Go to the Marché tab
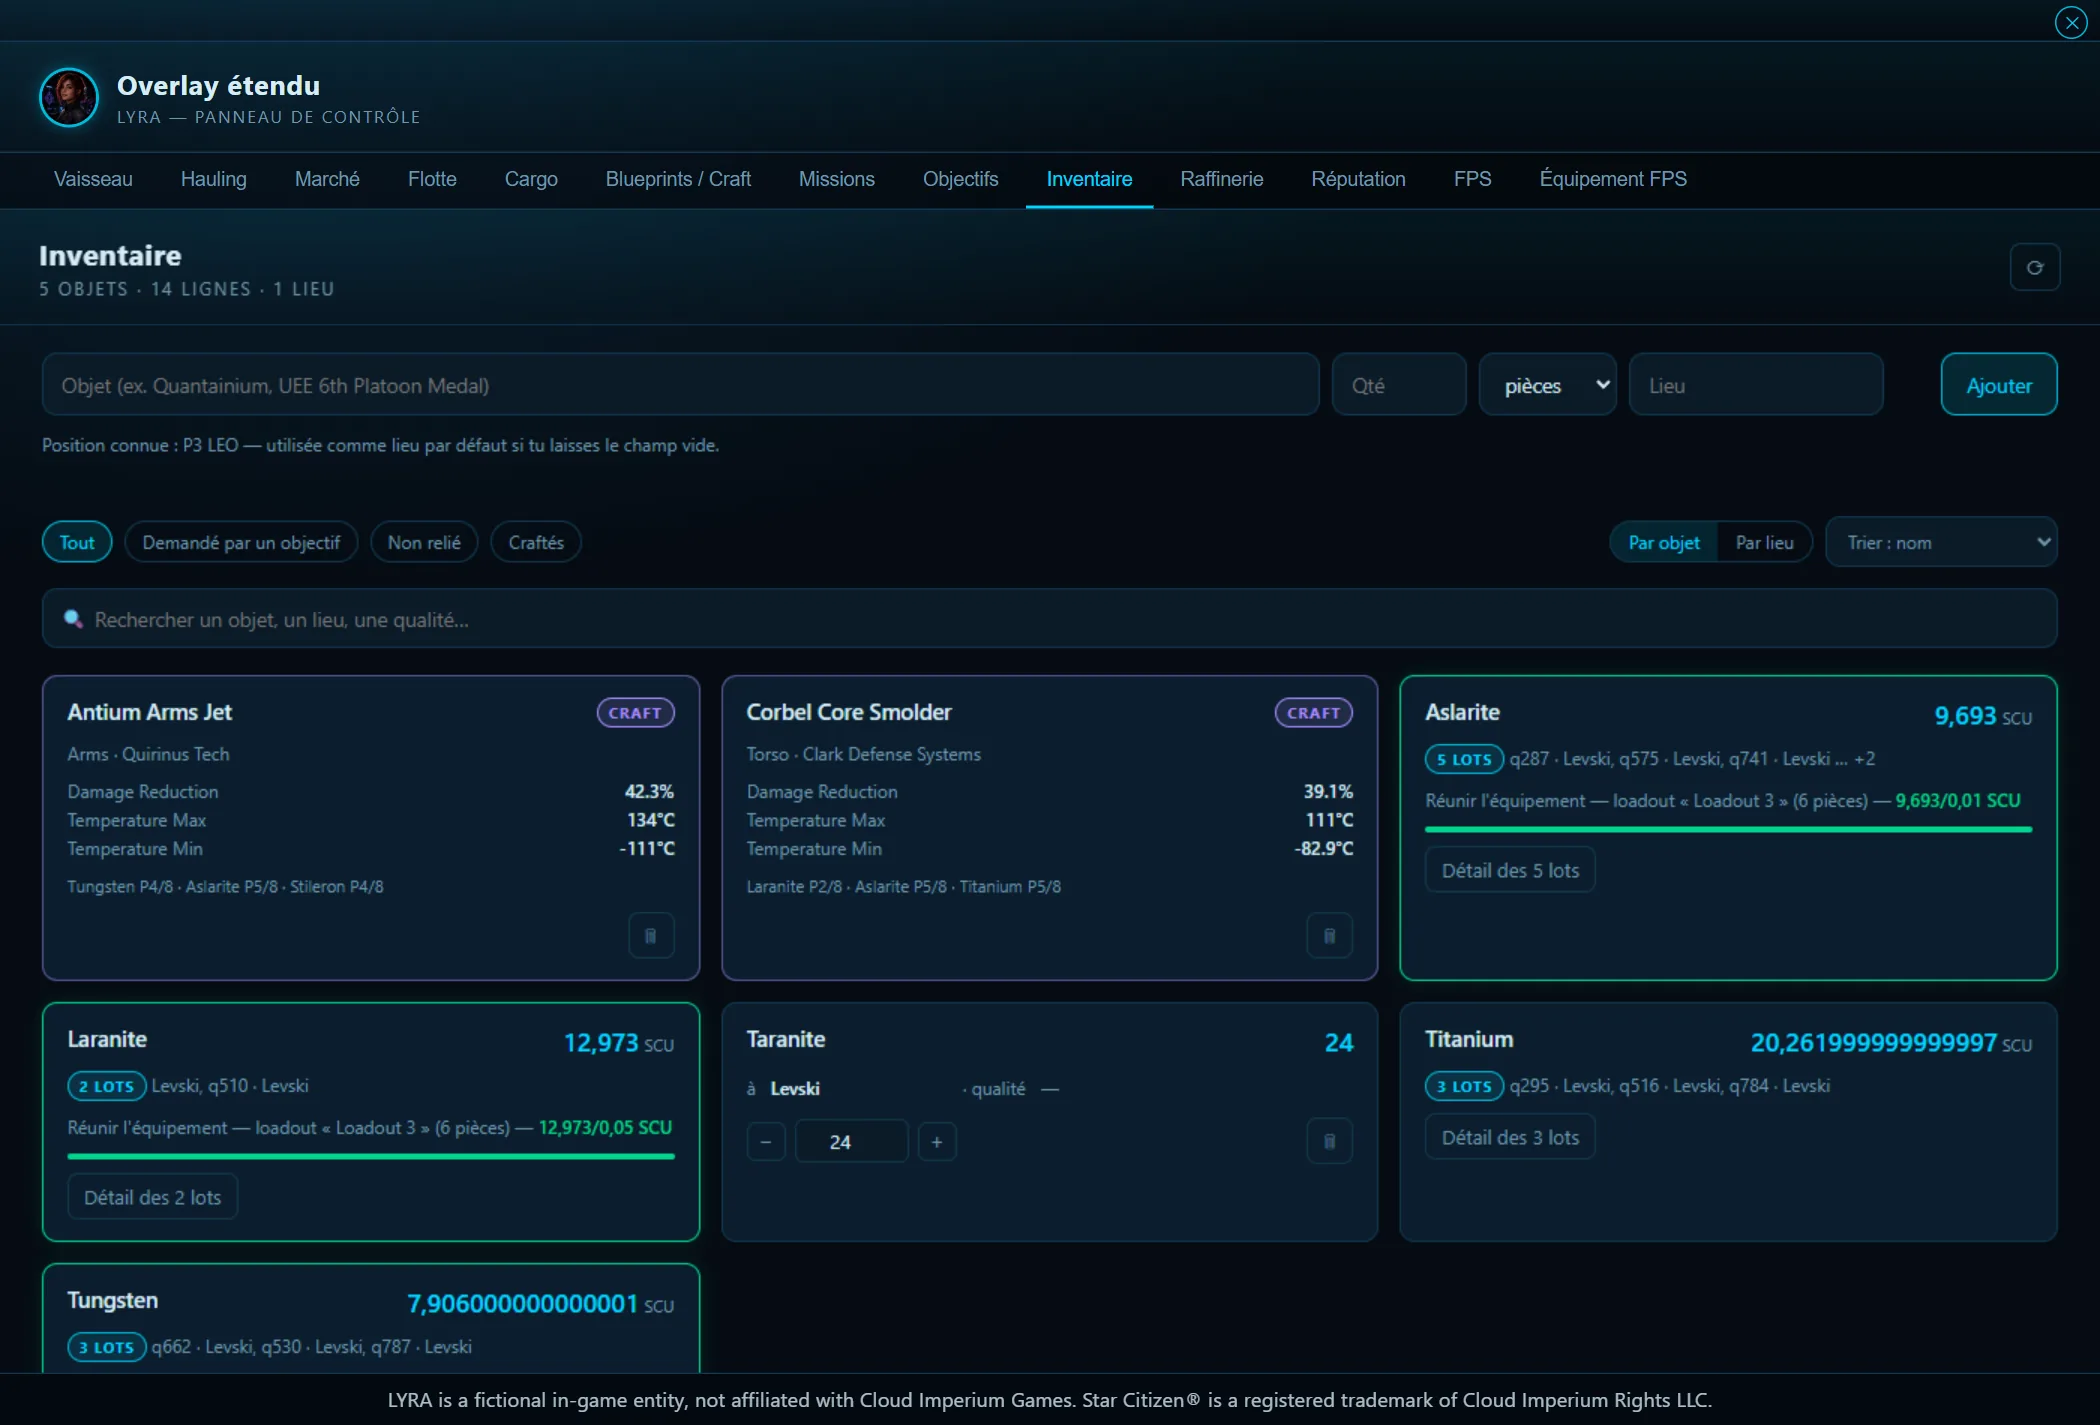Viewport: 2100px width, 1425px height. (x=327, y=179)
